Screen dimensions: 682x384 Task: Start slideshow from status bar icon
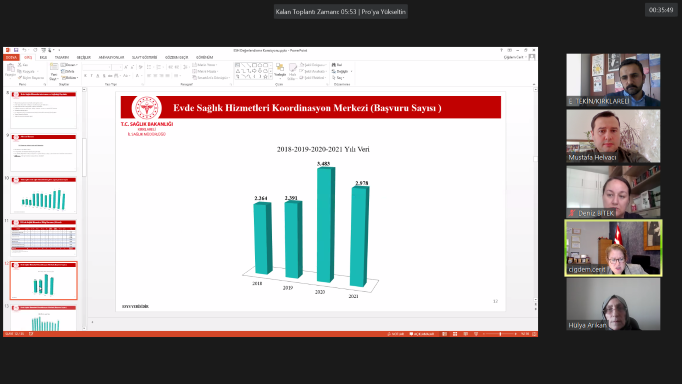(476, 334)
